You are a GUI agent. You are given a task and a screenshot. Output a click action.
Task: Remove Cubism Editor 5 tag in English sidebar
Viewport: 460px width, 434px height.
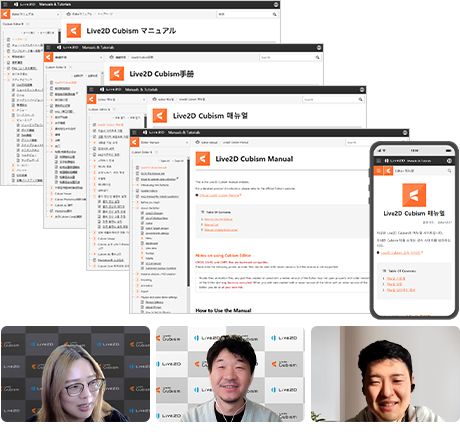[x=157, y=152]
